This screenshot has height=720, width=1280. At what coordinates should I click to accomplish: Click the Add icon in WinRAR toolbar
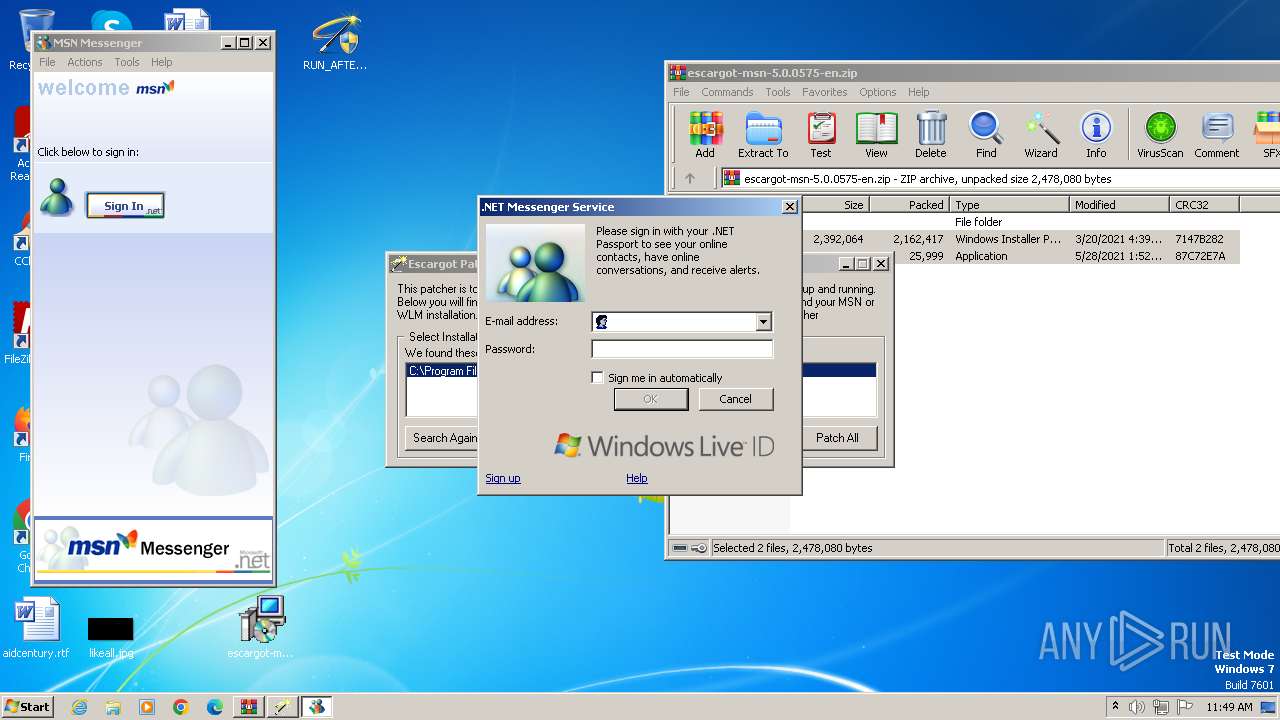(705, 135)
